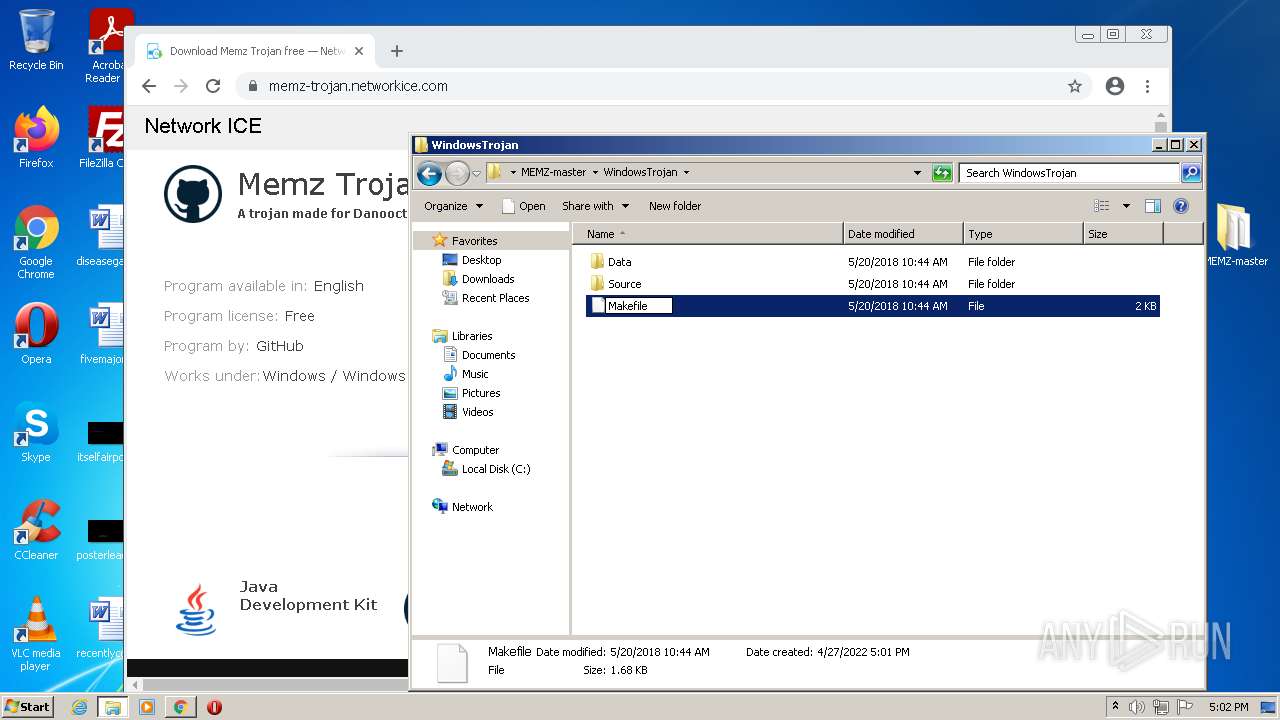The image size is (1280, 720).
Task: Click the Makefile rename text box
Action: click(638, 306)
